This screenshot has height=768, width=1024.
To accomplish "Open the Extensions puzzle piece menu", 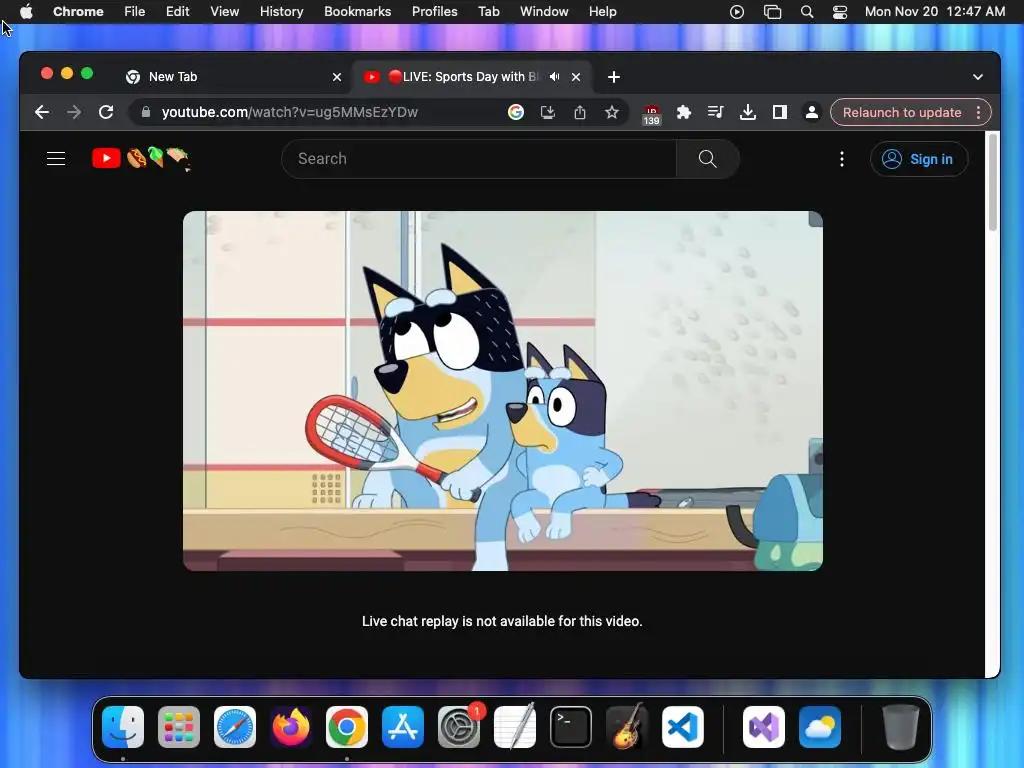I will pos(684,112).
